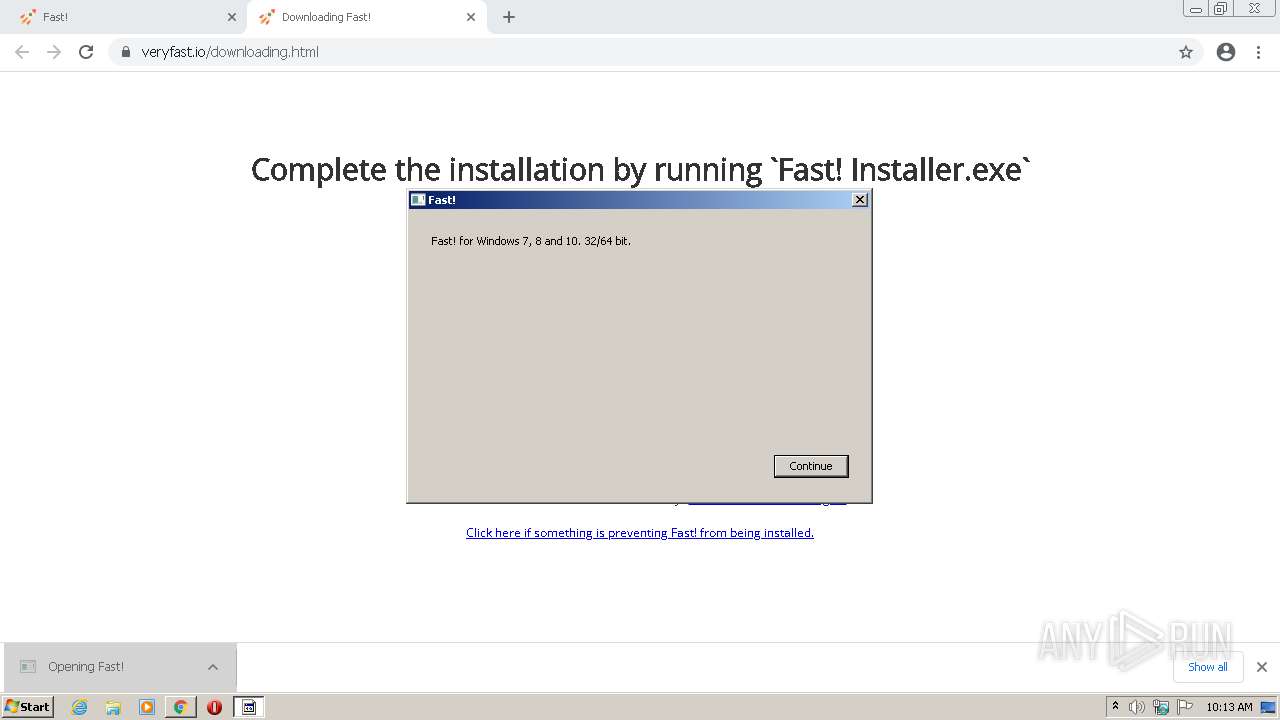
Task: Click Continue in the Fast! installer dialog
Action: (x=811, y=466)
